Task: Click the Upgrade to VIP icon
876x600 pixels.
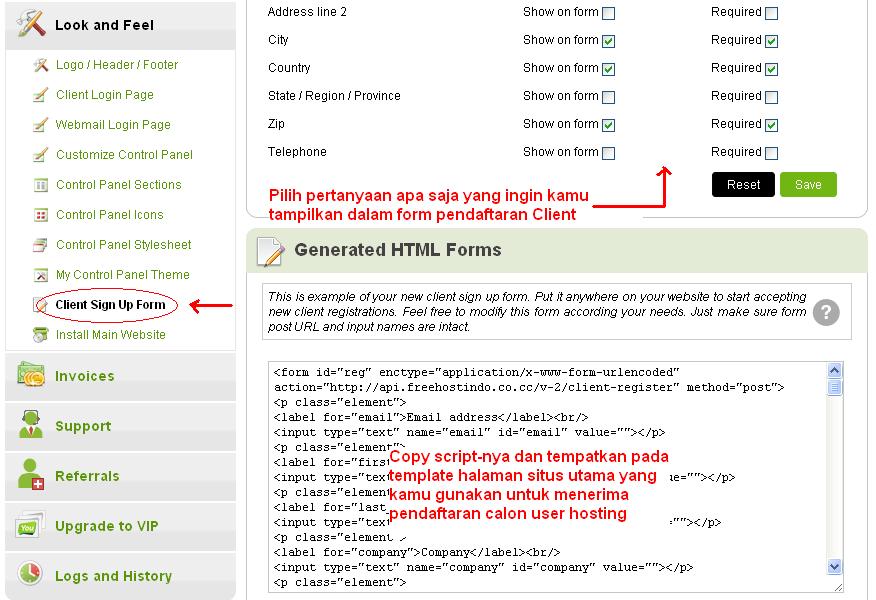Action: (x=30, y=525)
